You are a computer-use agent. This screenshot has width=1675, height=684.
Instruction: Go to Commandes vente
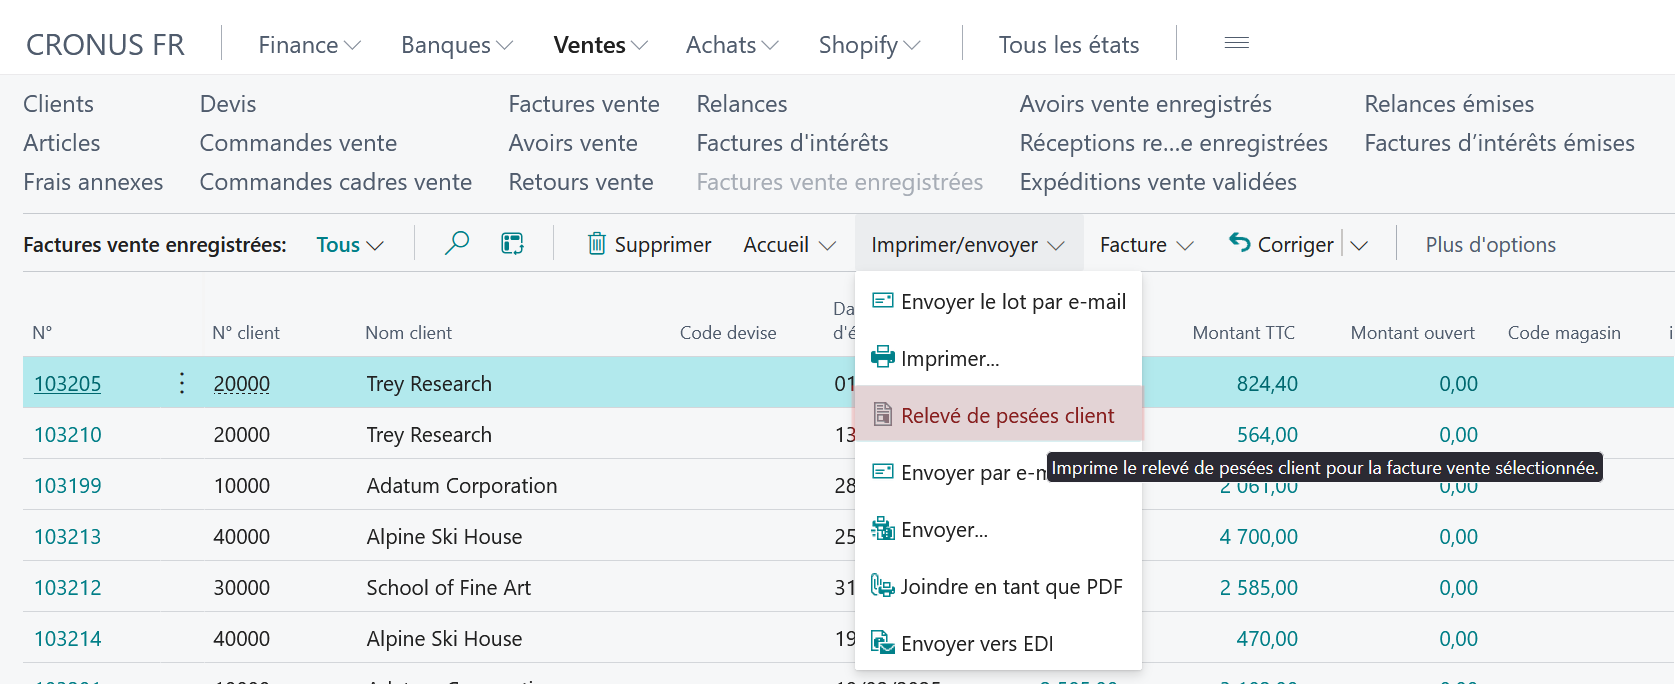[x=298, y=143]
